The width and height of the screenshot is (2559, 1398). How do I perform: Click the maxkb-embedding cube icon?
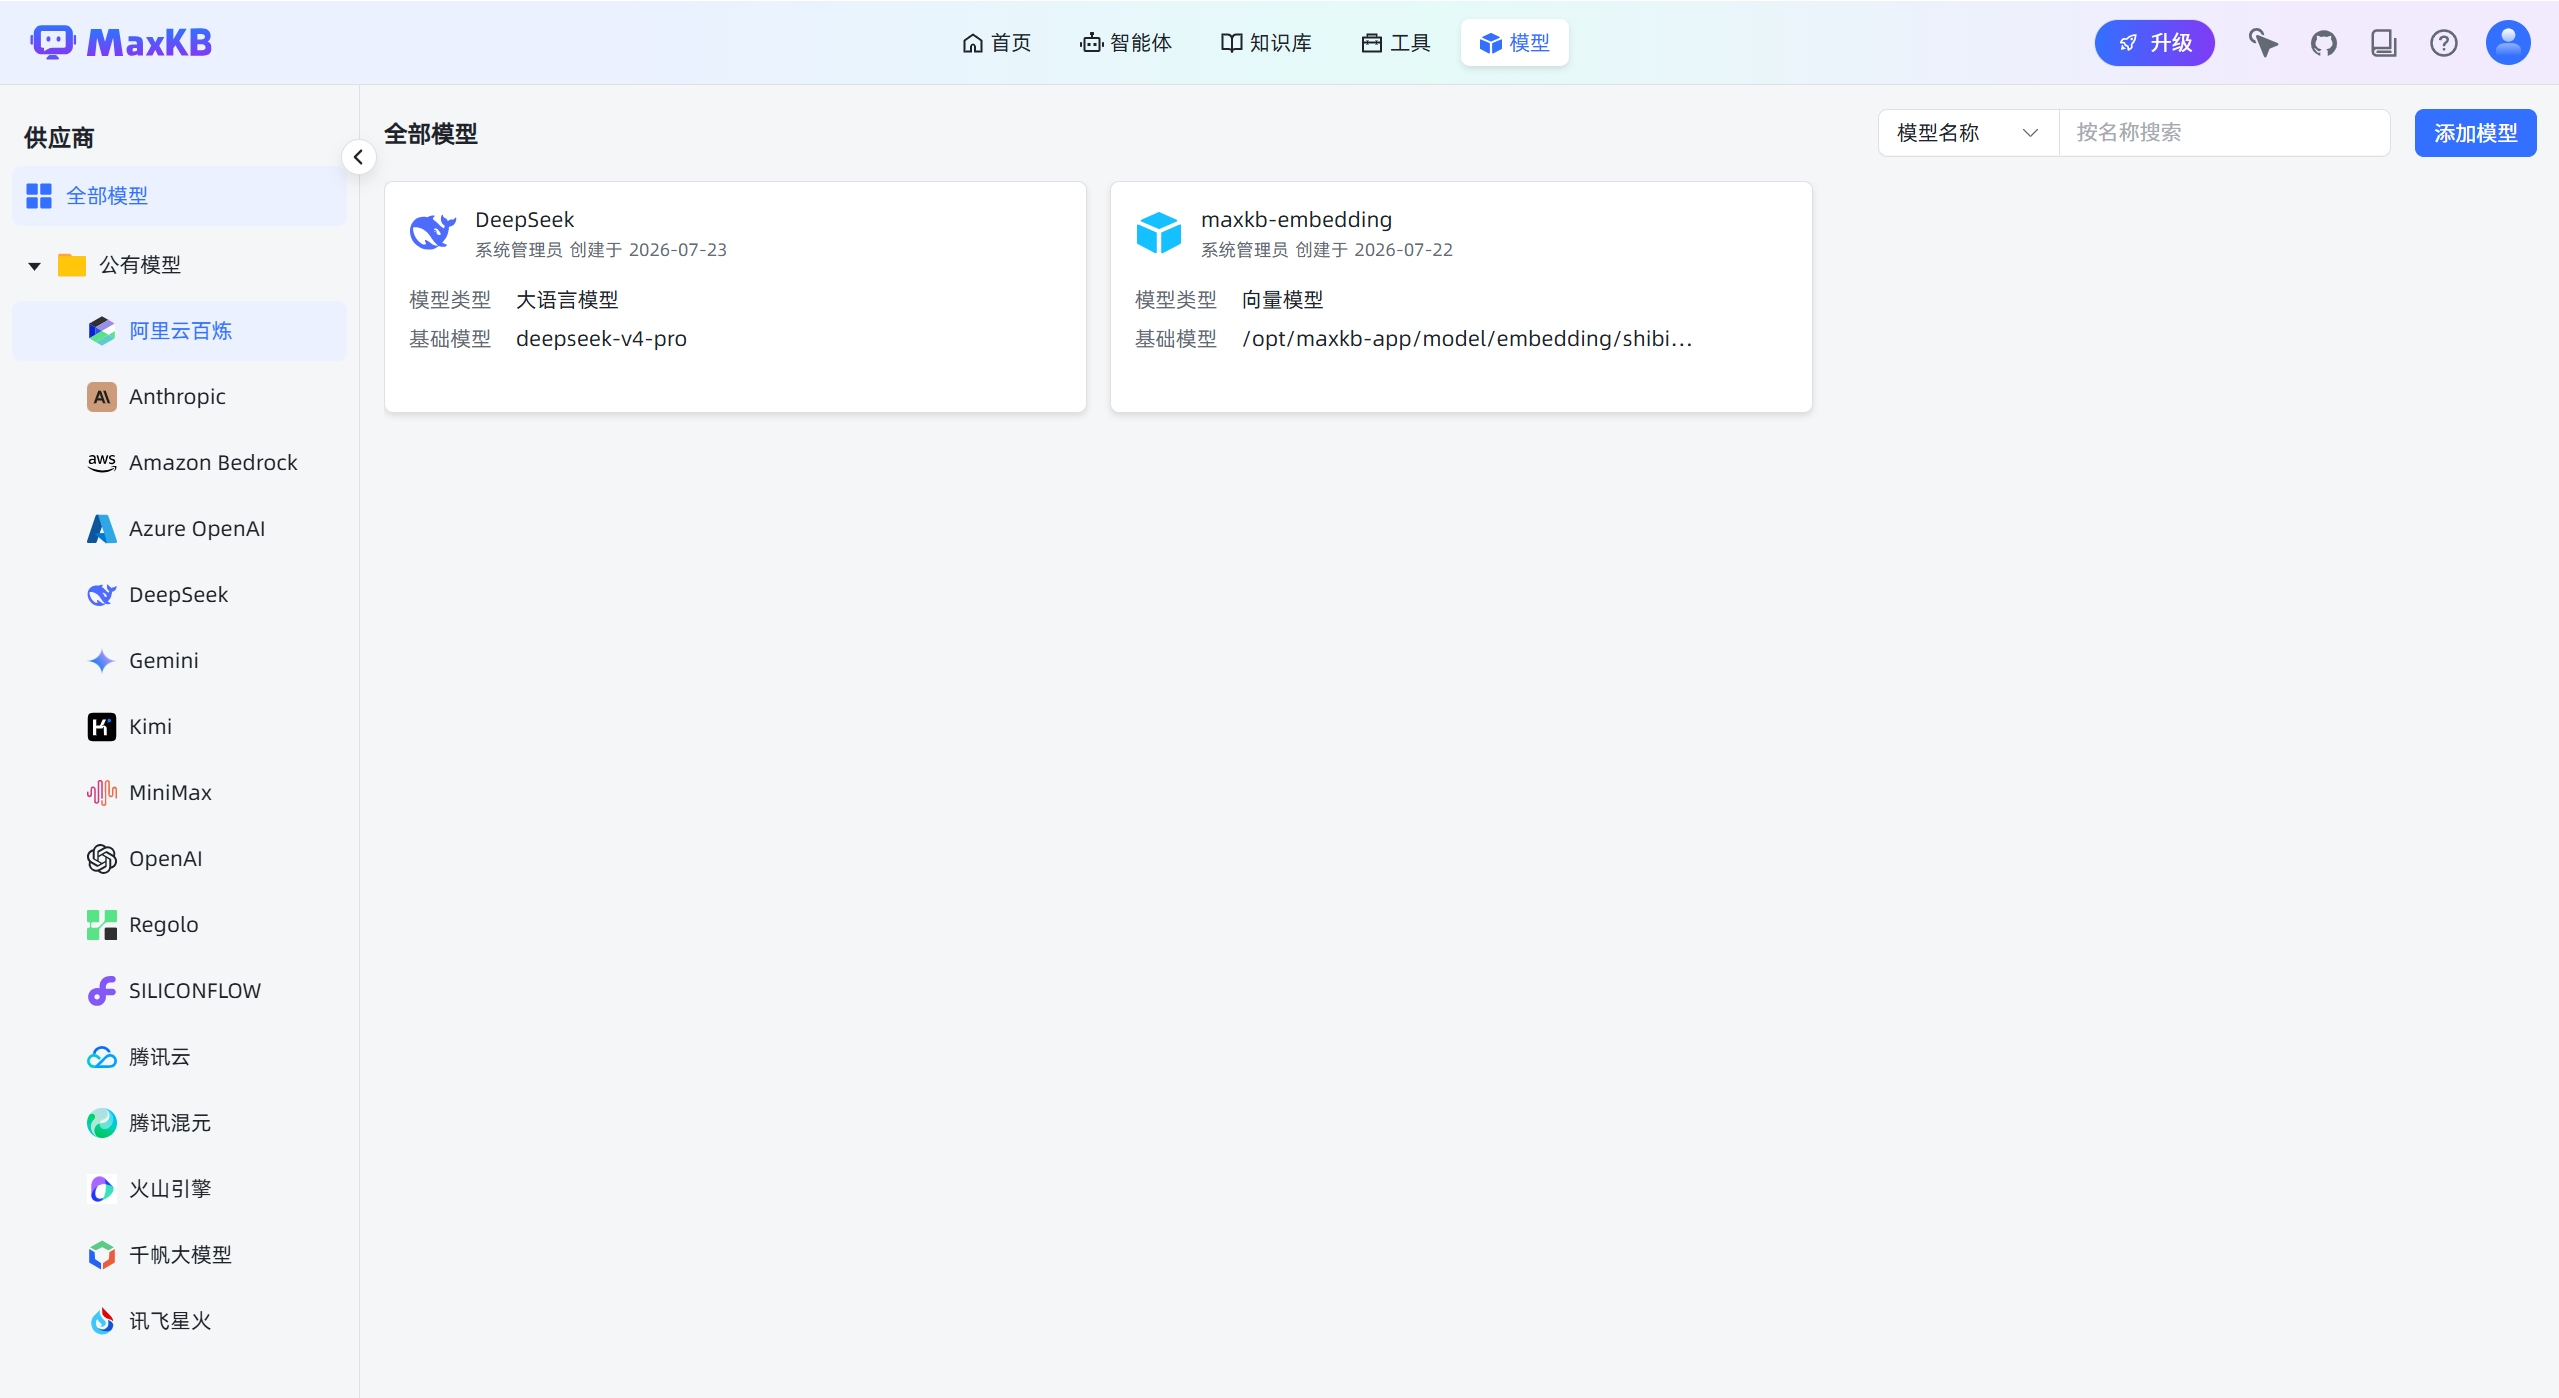[x=1159, y=232]
